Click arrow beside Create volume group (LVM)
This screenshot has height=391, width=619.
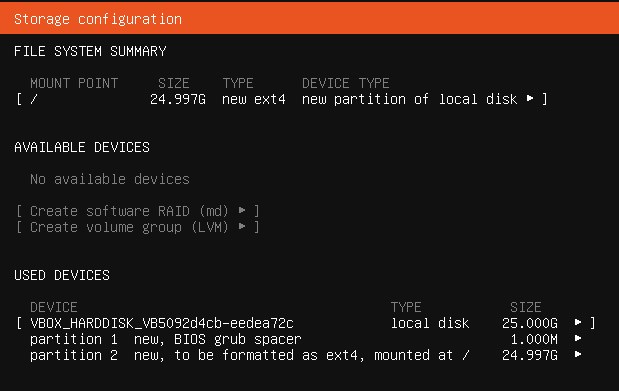point(242,226)
